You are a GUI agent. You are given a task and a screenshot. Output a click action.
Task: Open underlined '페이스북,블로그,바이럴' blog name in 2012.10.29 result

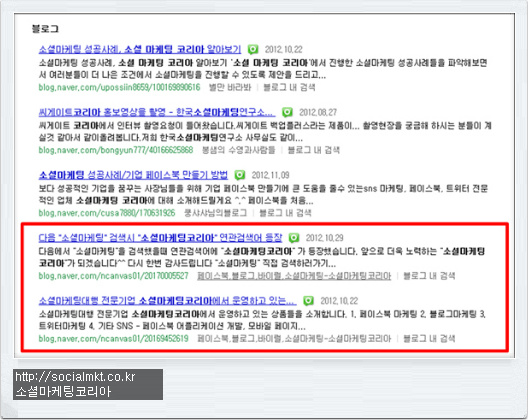[294, 276]
